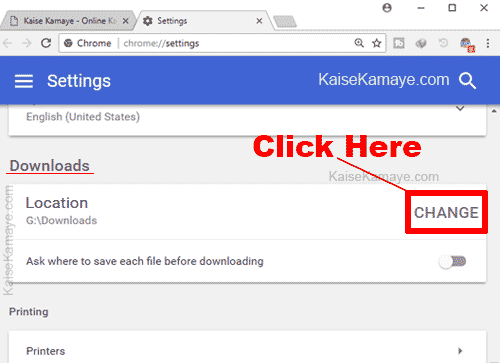Viewport: 500px width, 363px height.
Task: Click the search settings magnifier icon
Action: 467,81
